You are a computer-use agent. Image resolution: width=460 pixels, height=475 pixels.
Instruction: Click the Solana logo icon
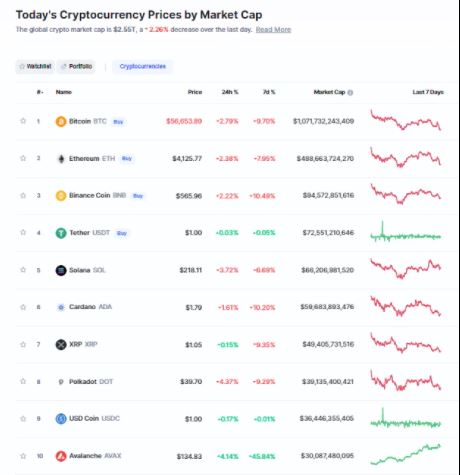point(61,270)
